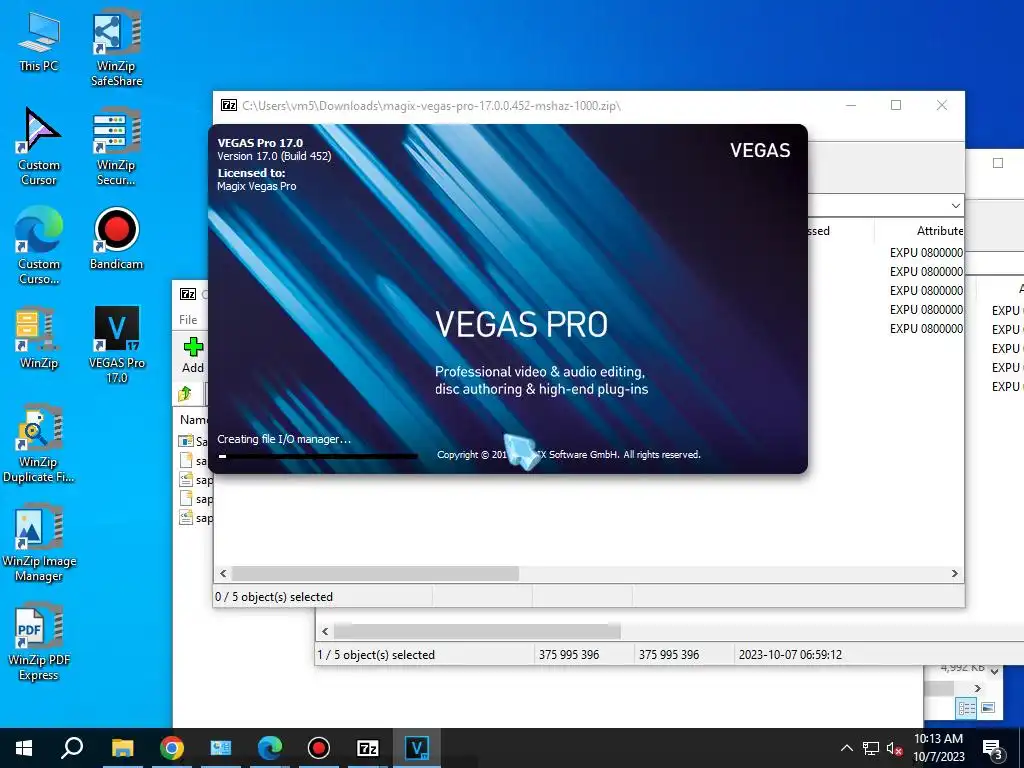Maximize the front 7-Zip window
Viewport: 1024px width, 768px height.
(x=896, y=105)
